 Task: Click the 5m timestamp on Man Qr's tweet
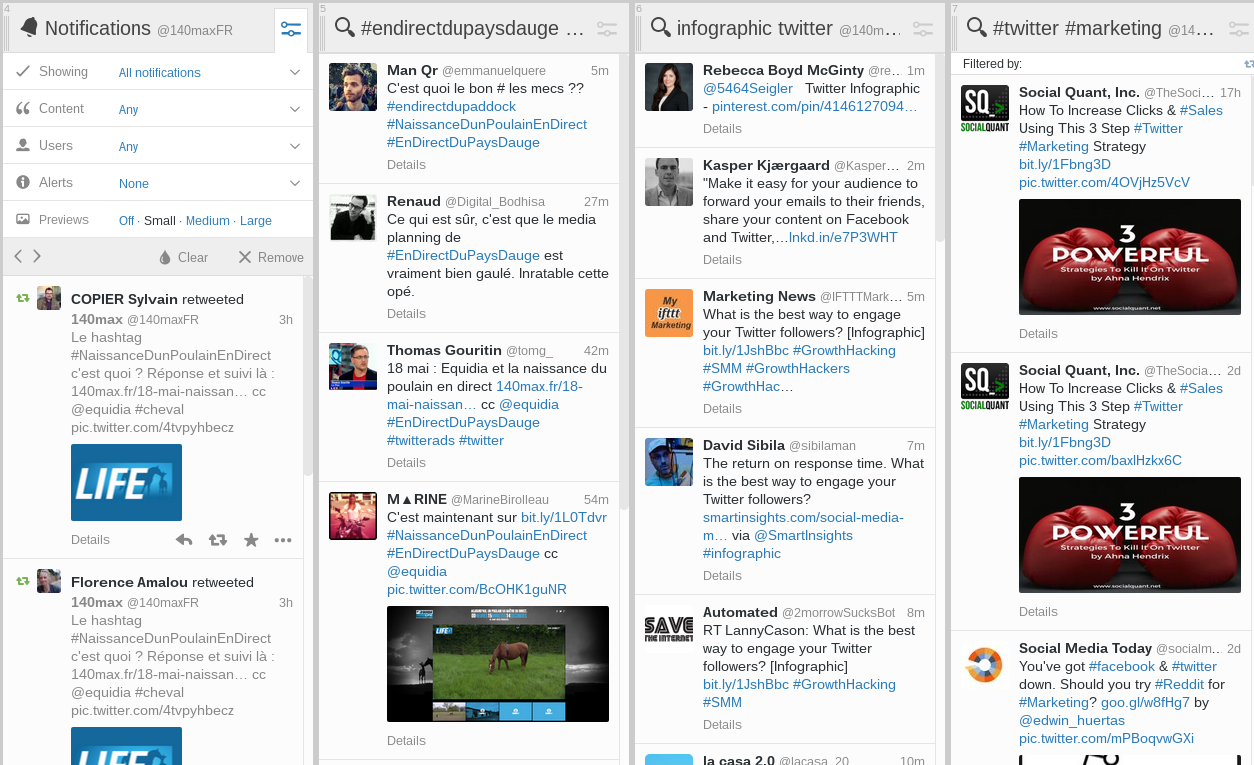point(599,71)
